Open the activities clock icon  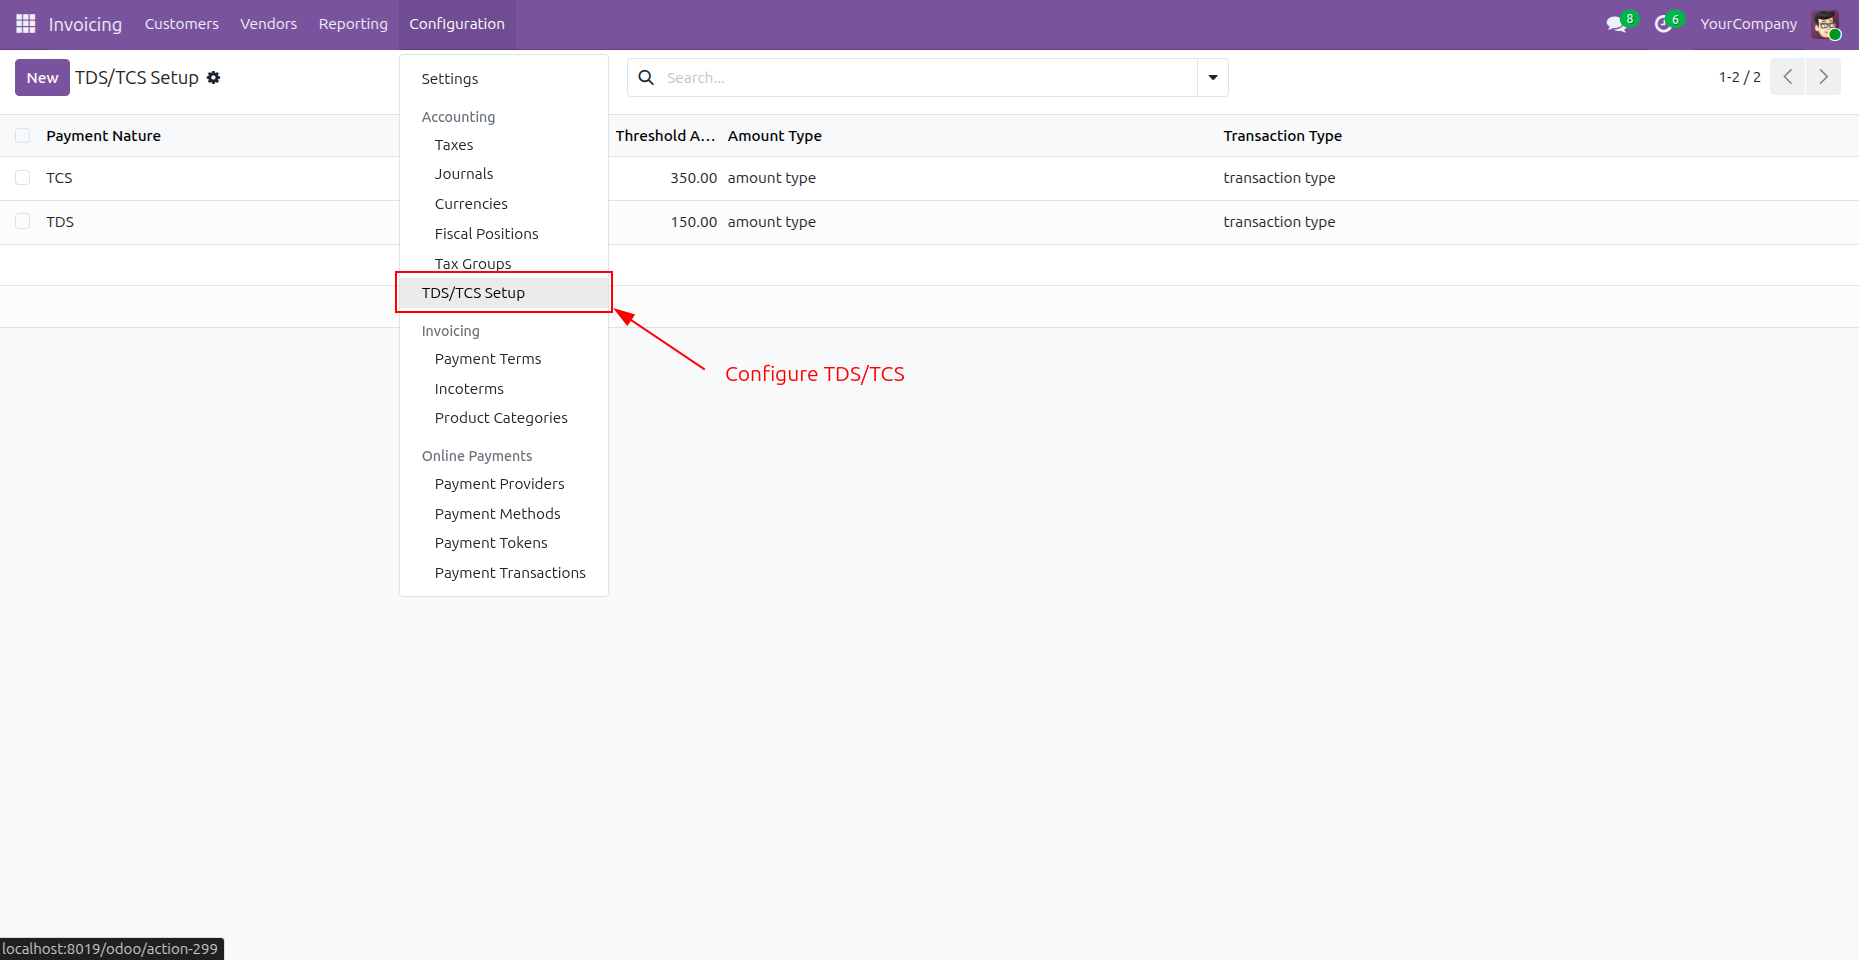[1663, 24]
